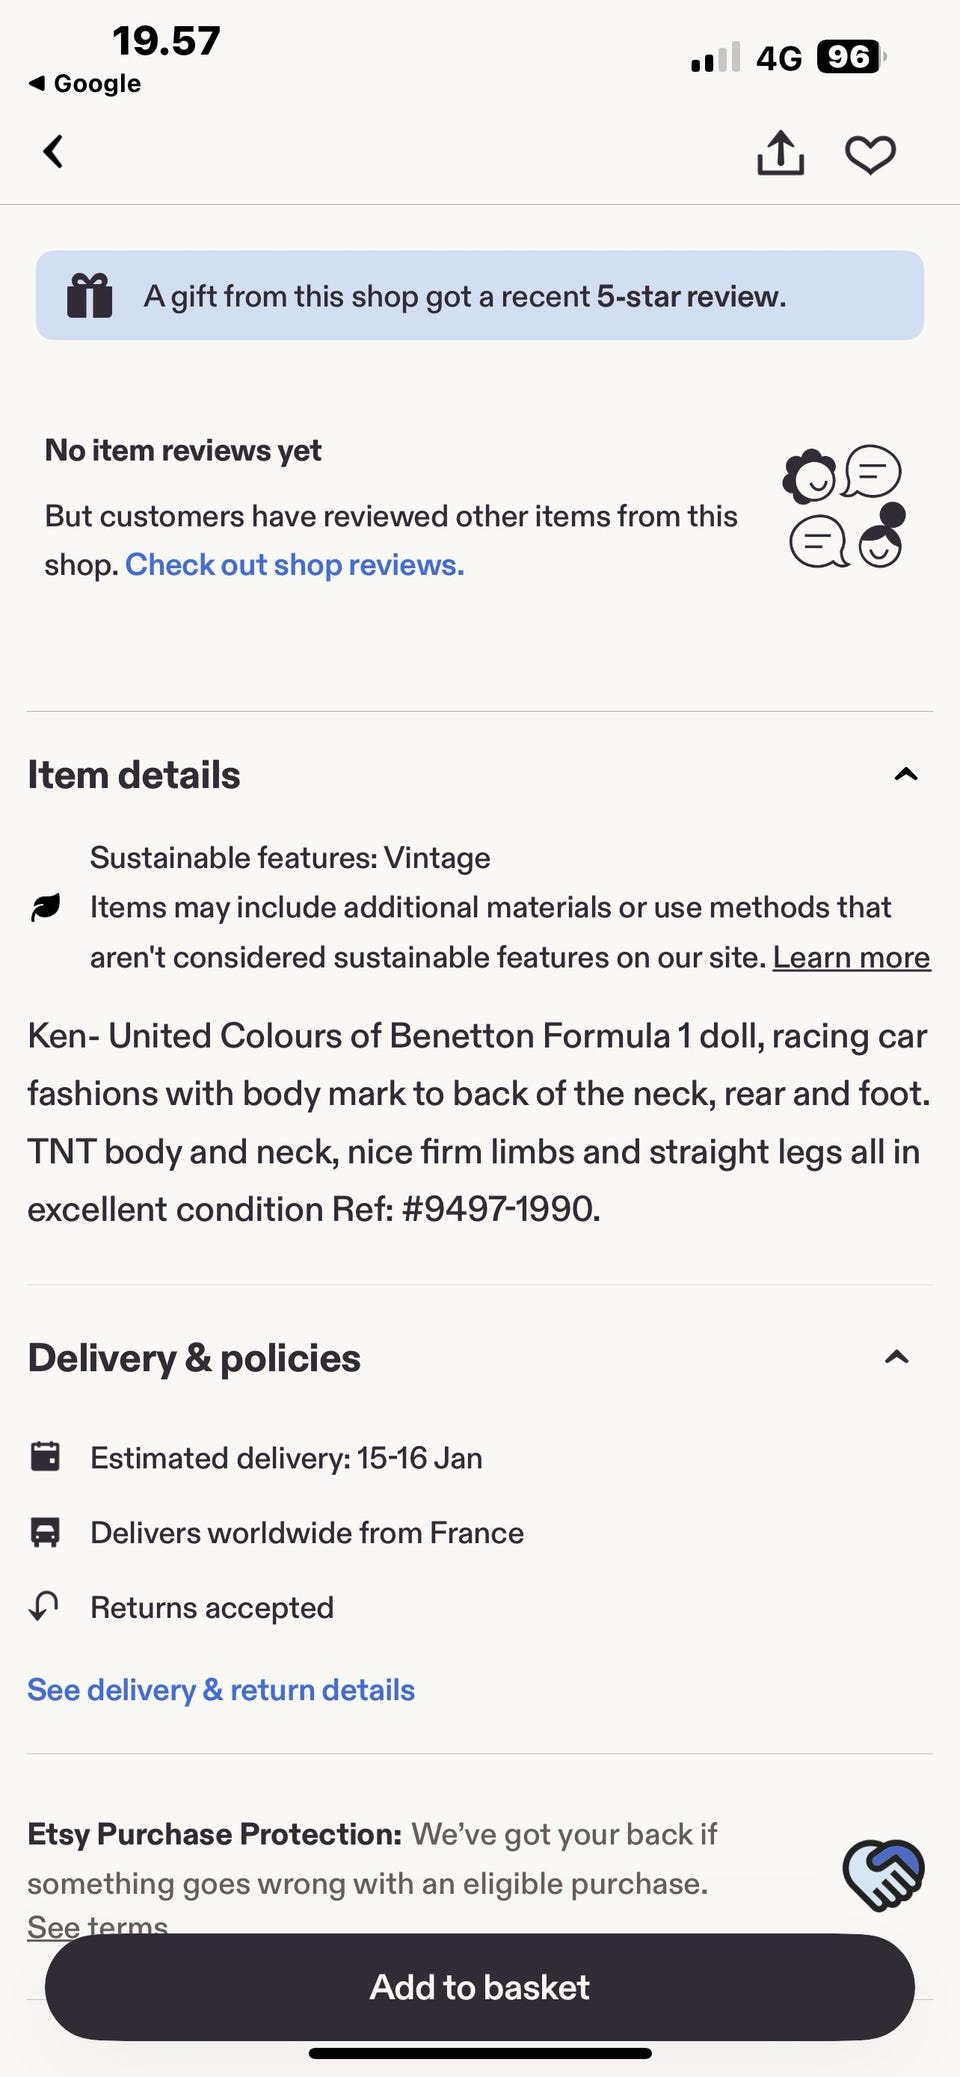960x2077 pixels.
Task: Collapse the Item details section
Action: point(905,775)
